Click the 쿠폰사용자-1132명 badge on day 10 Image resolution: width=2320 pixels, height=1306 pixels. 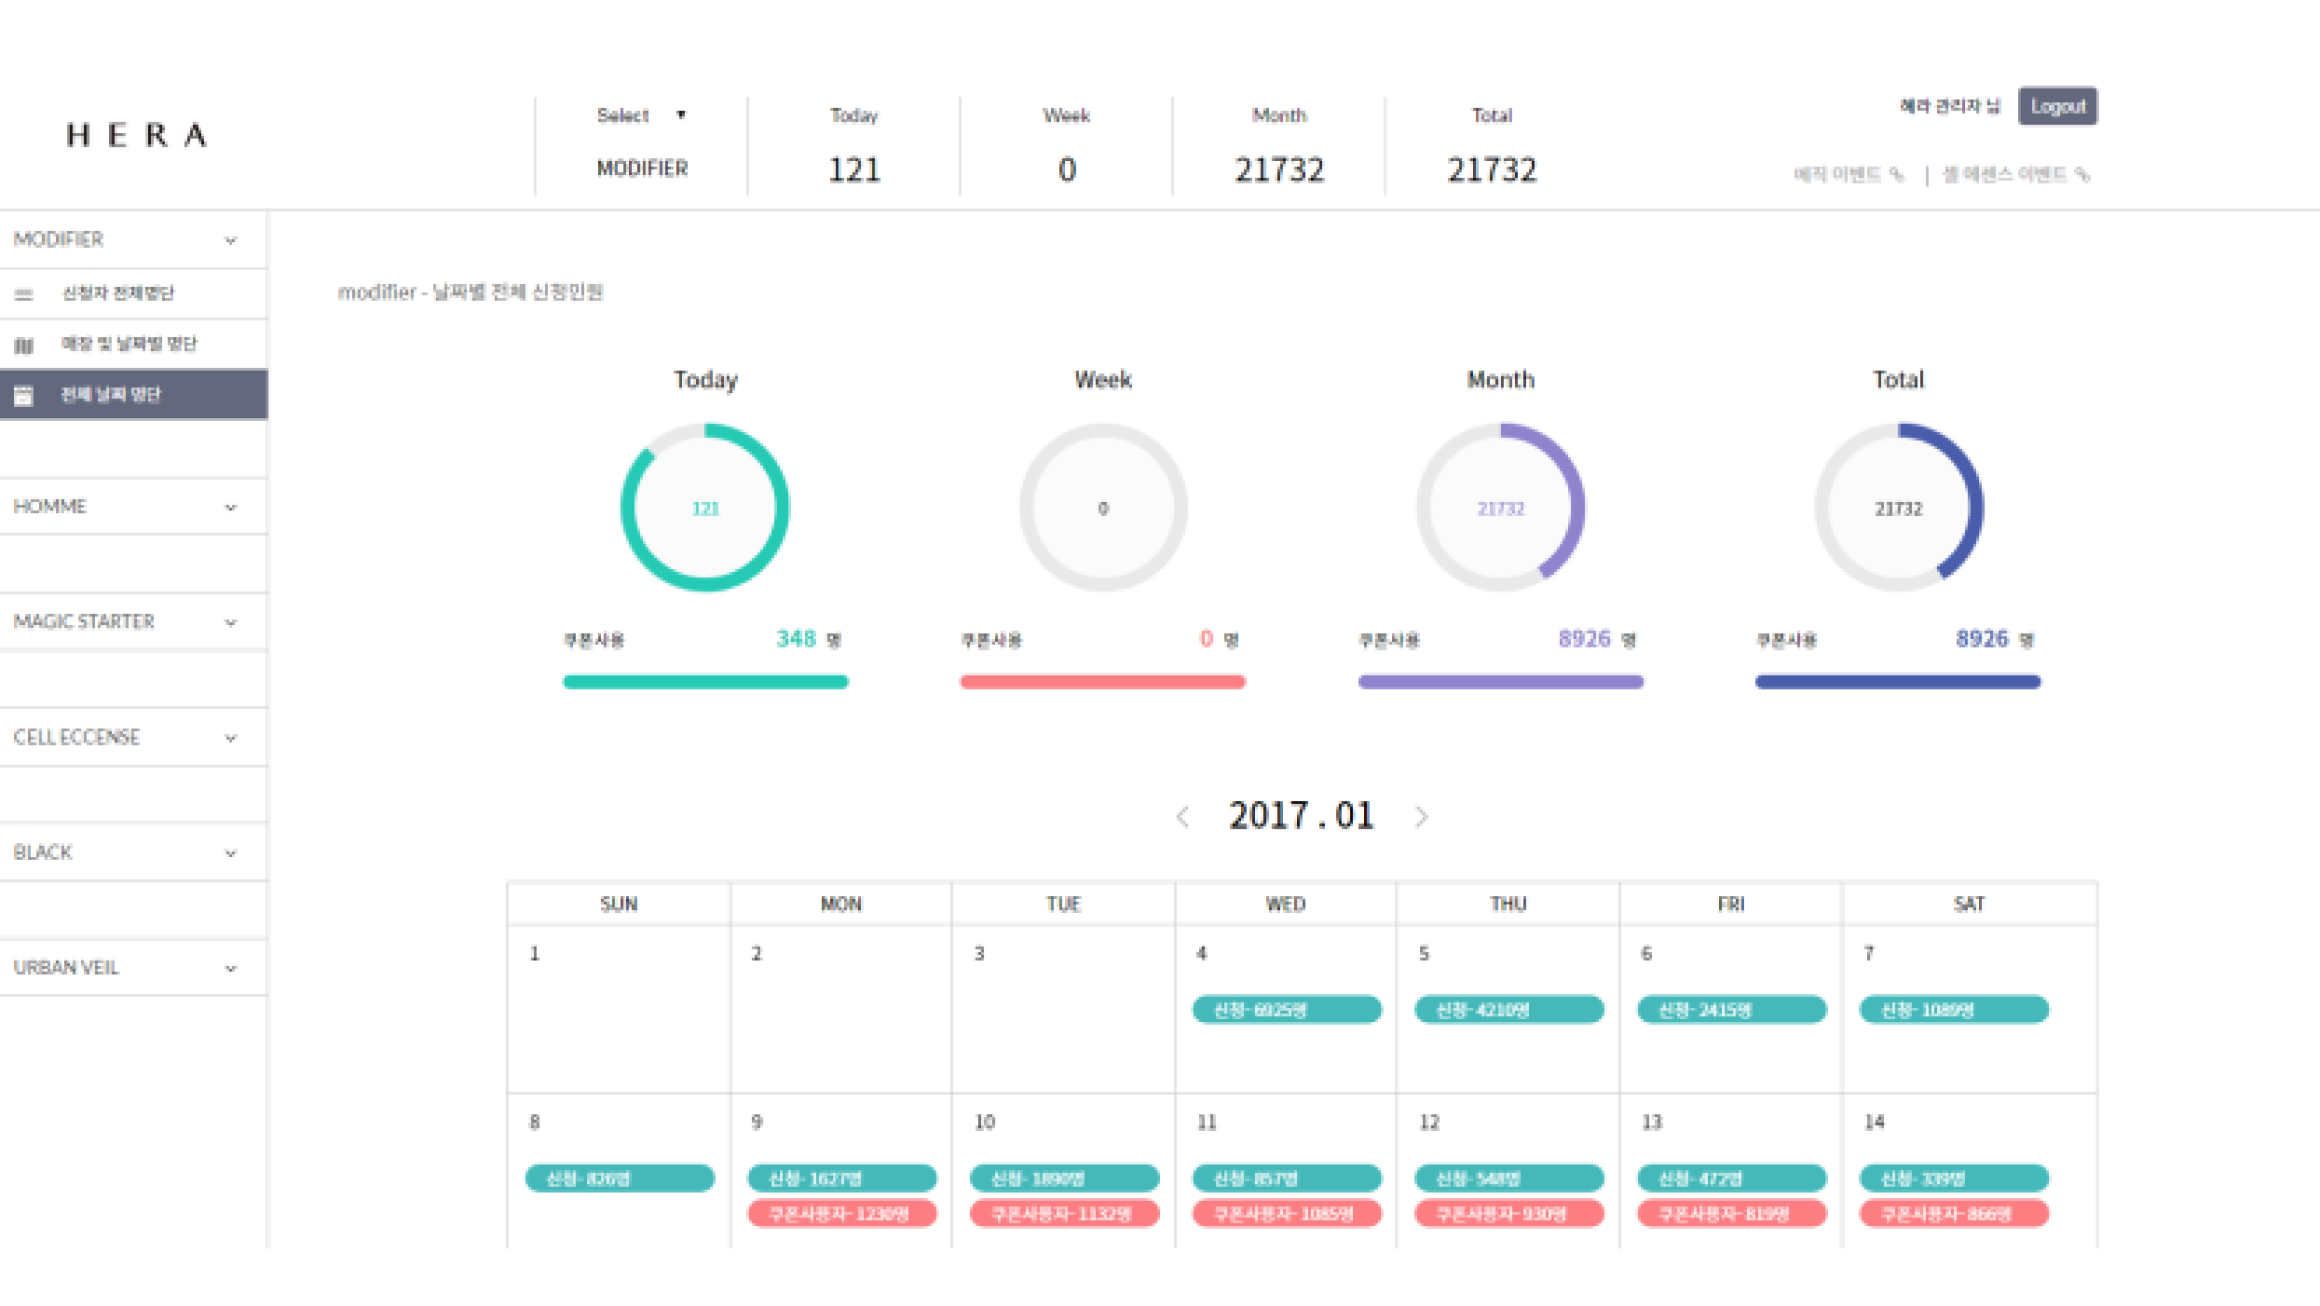1064,1214
